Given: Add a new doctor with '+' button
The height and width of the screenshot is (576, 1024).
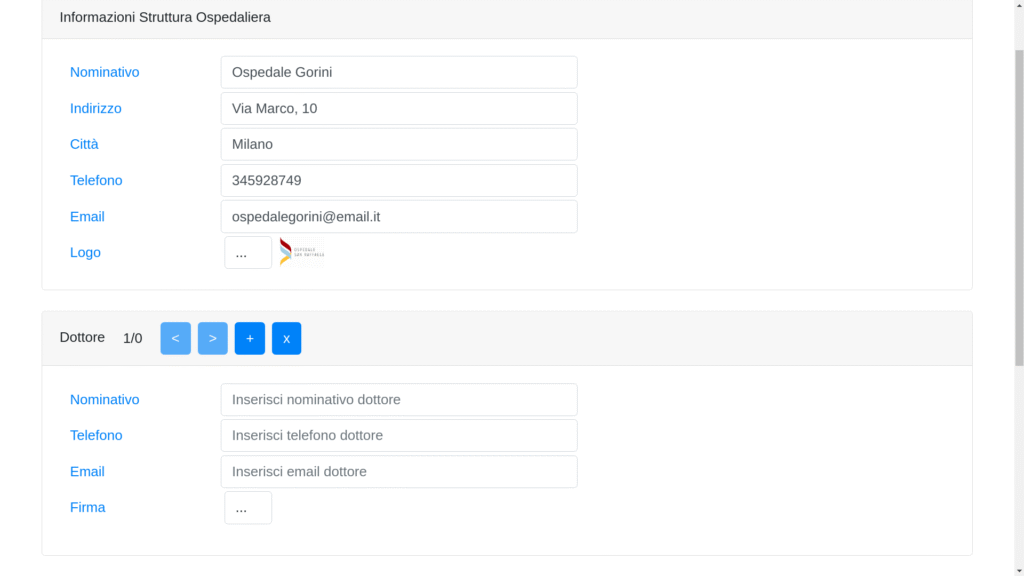Looking at the screenshot, I should (x=249, y=338).
